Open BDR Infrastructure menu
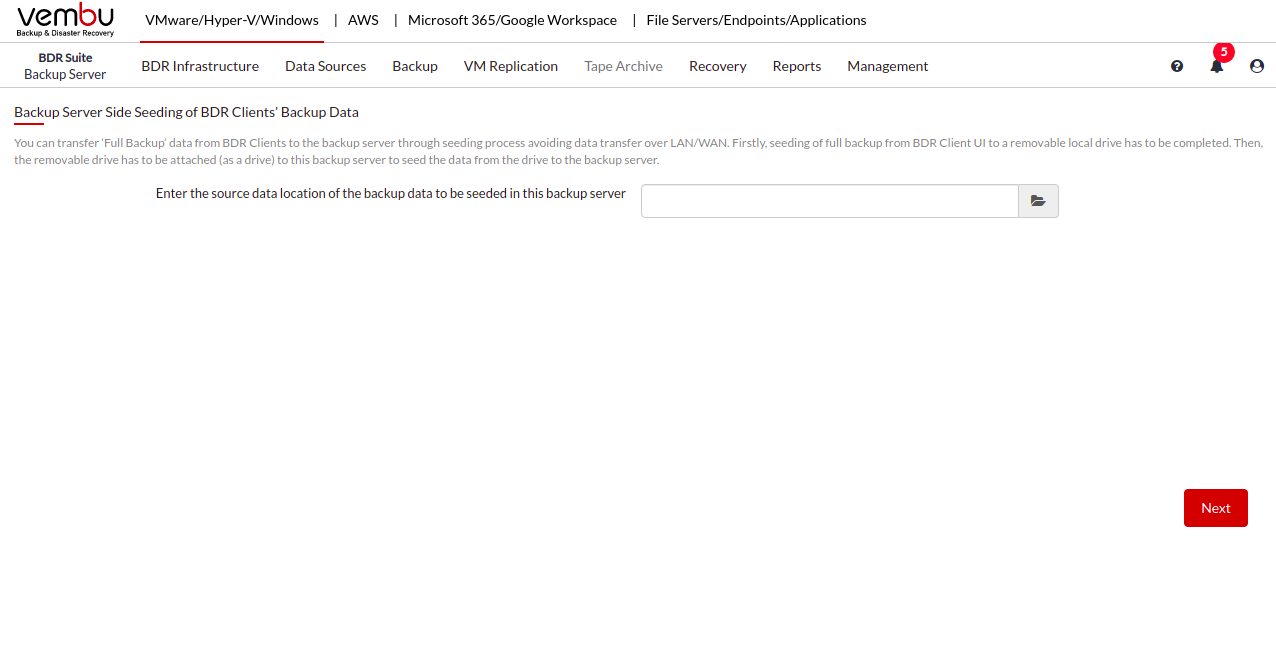 click(x=200, y=66)
